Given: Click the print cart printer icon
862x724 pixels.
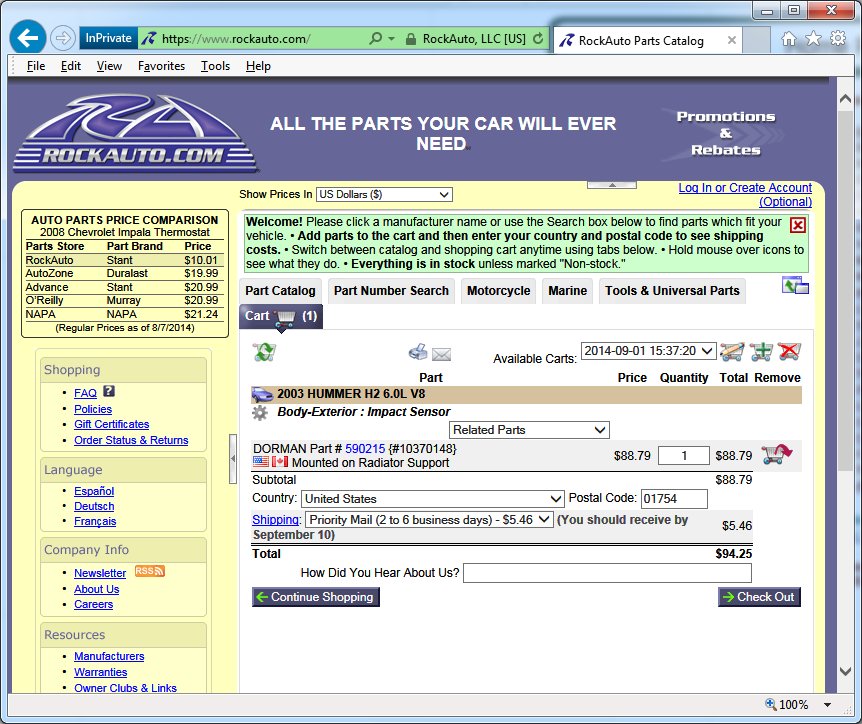Looking at the screenshot, I should pos(418,352).
